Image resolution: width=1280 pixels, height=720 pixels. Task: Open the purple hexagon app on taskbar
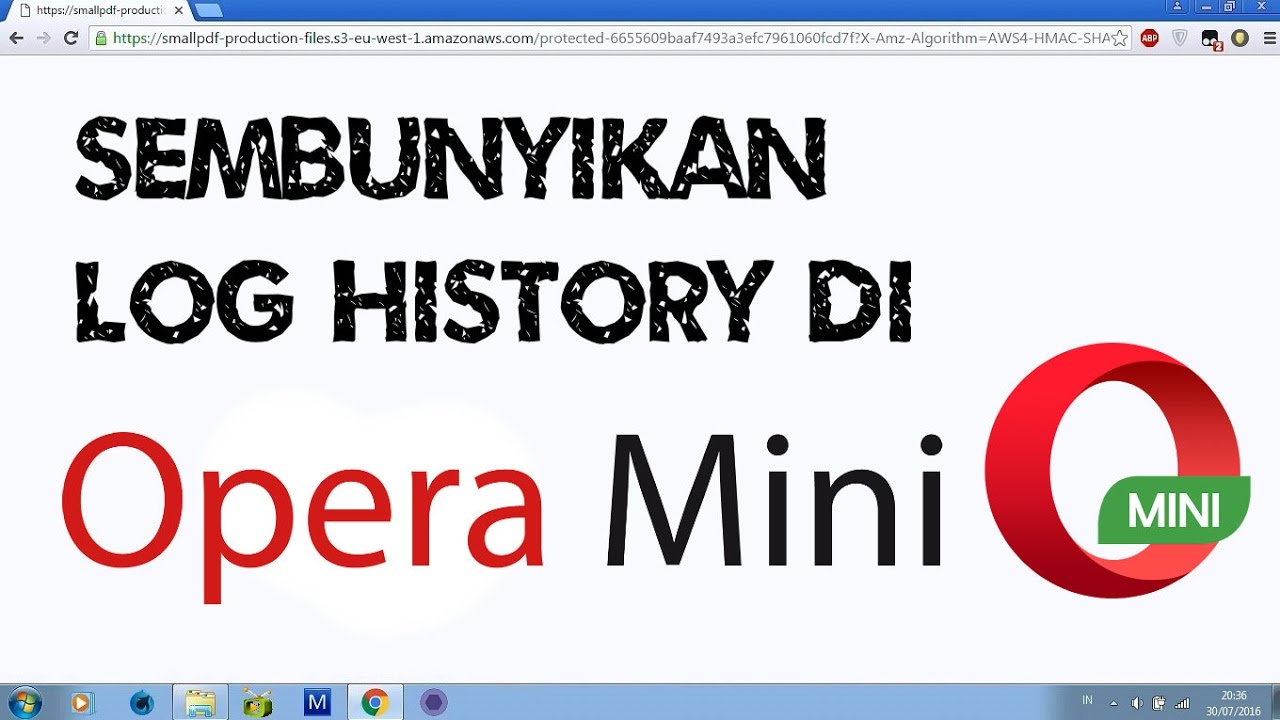click(433, 703)
